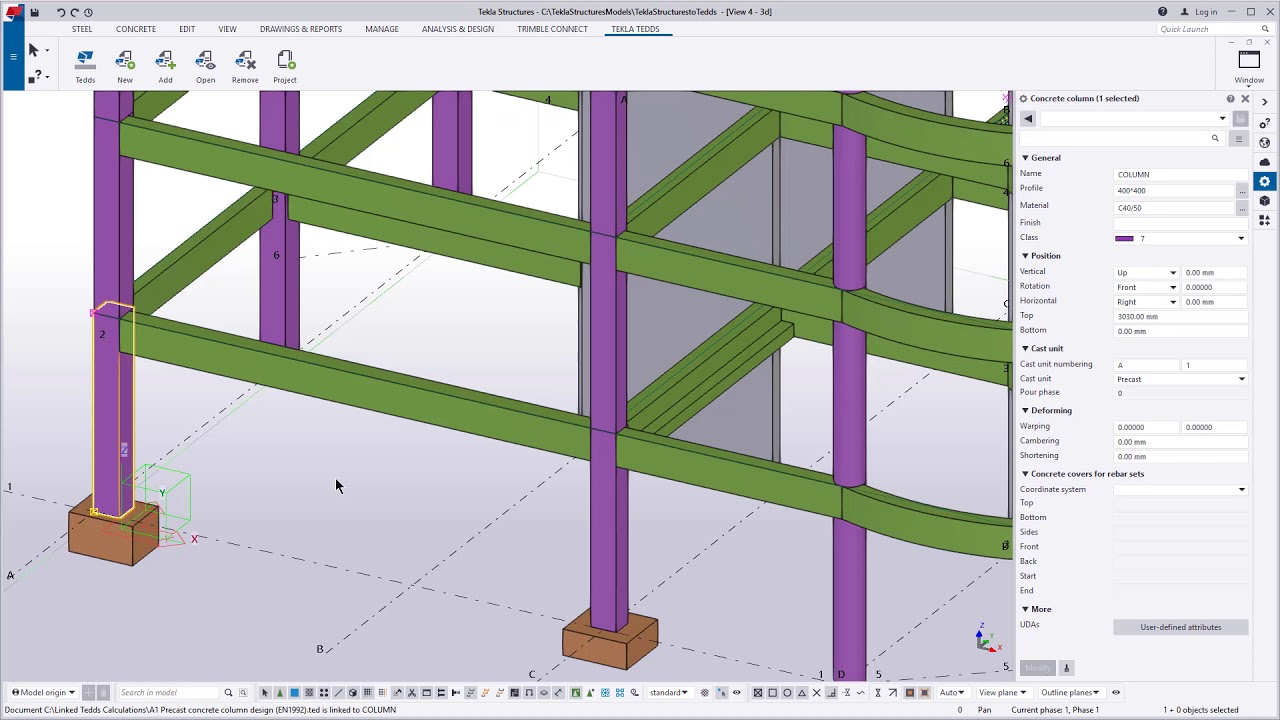Collapse the side pane with the chevron arrow
The width and height of the screenshot is (1280, 720).
pyautogui.click(x=1265, y=102)
